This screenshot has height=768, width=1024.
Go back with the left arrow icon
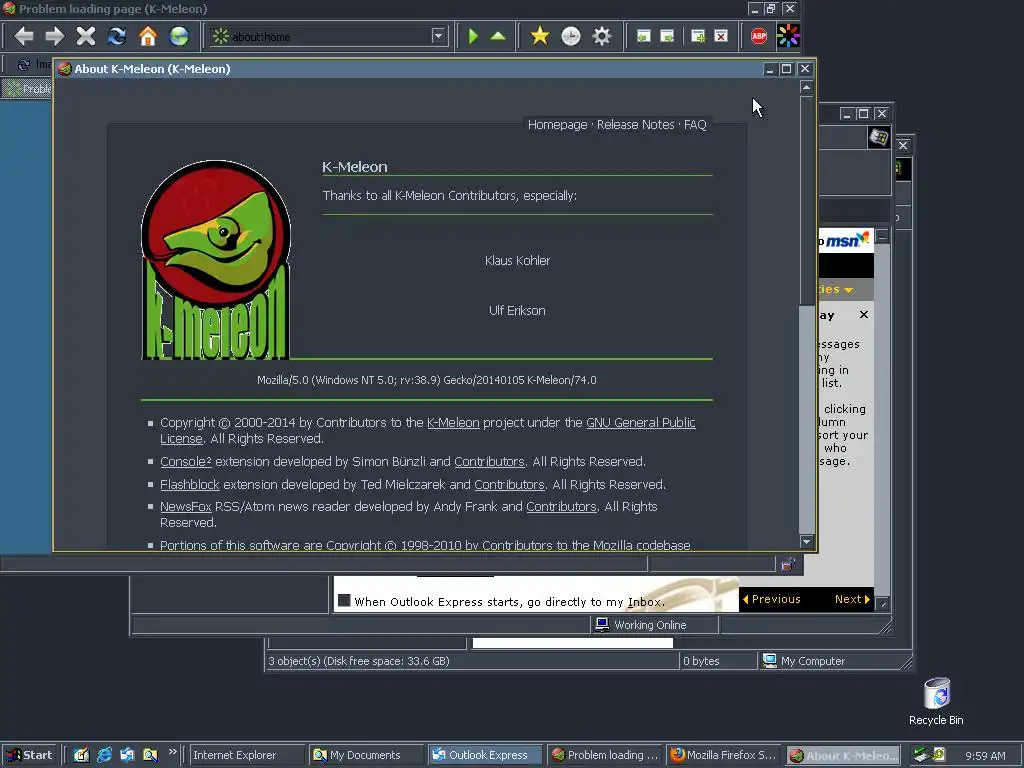[24, 36]
